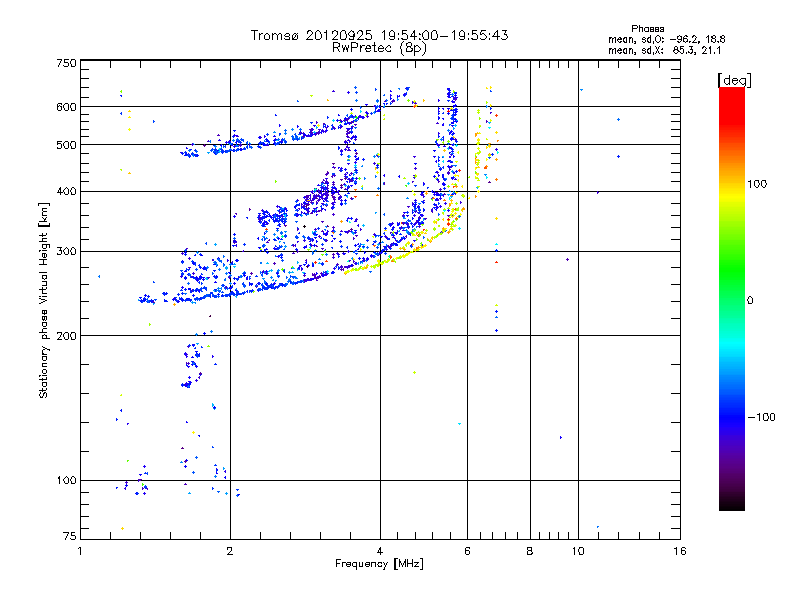Image resolution: width=800 pixels, height=600 pixels.
Task: Click the 'Stationary phase Virtual Height [km]' axis label
Action: coord(44,300)
